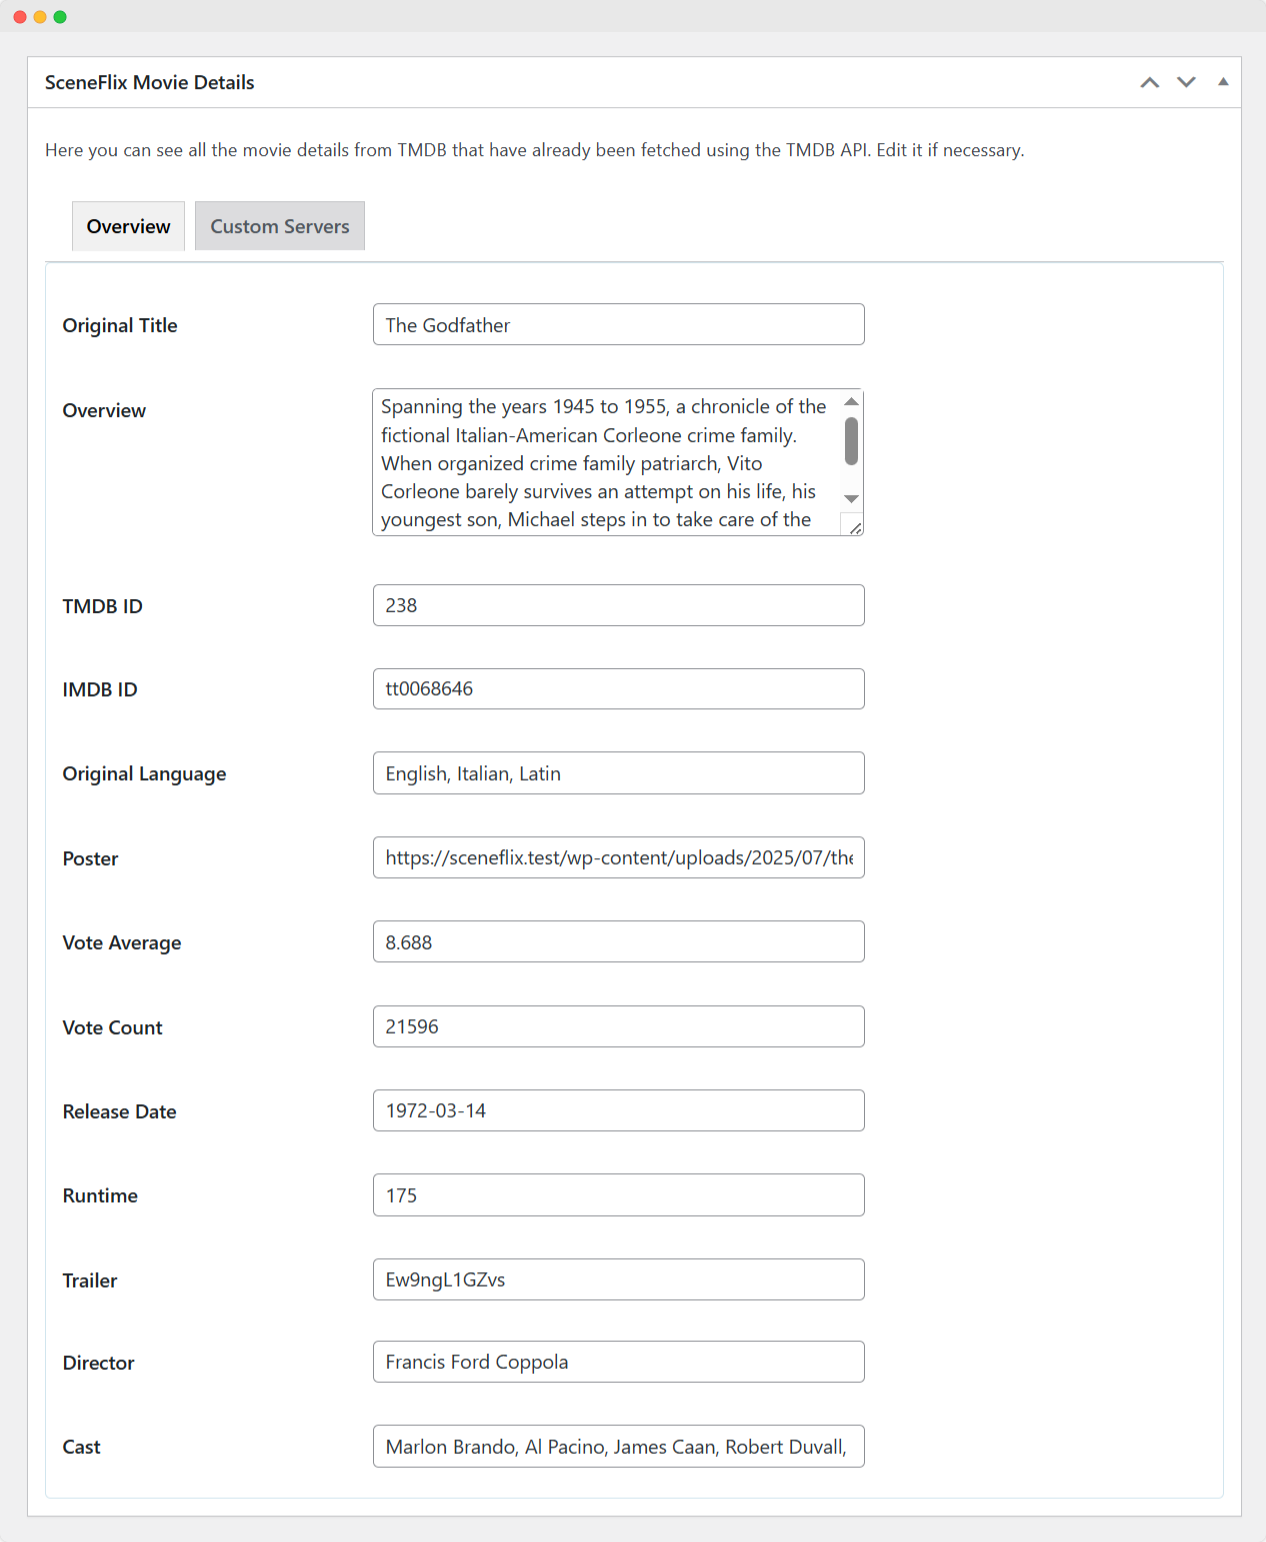Click the Director label
1266x1542 pixels.
click(98, 1363)
